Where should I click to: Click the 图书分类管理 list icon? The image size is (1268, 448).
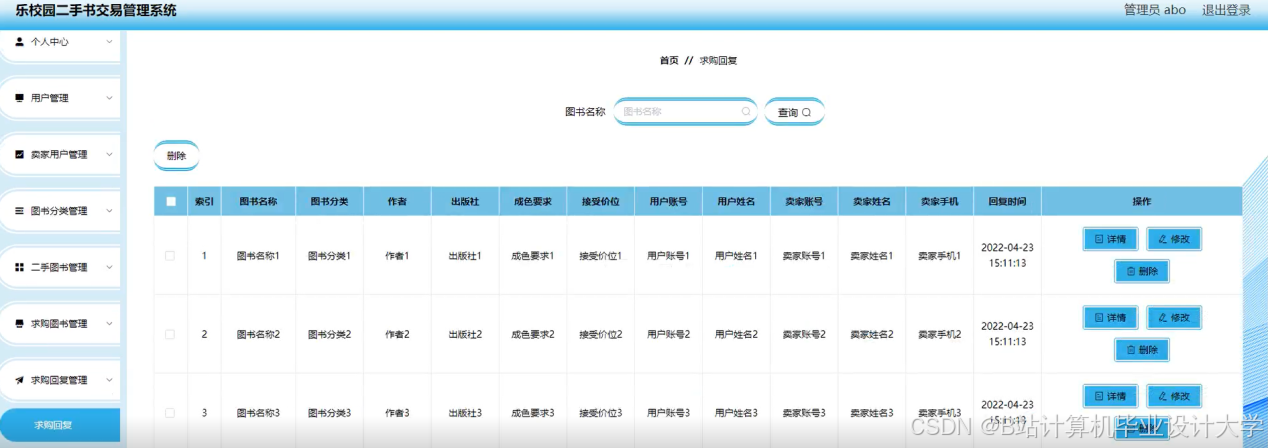[19, 211]
